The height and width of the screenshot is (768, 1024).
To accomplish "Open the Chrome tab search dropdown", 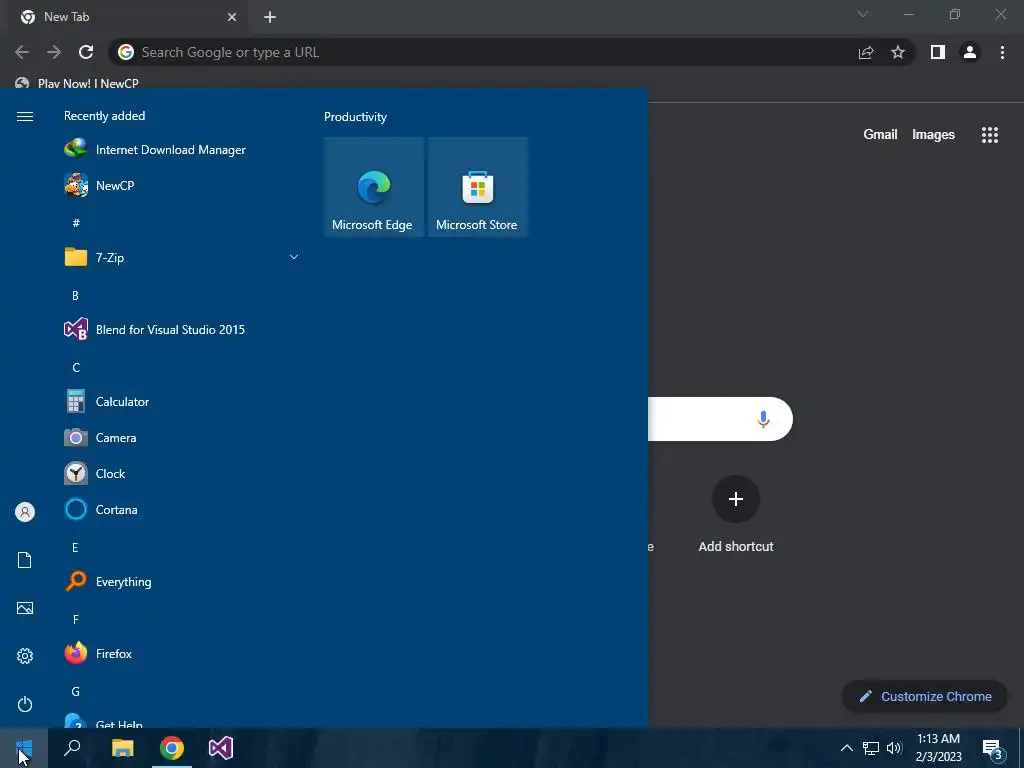I will pyautogui.click(x=863, y=14).
